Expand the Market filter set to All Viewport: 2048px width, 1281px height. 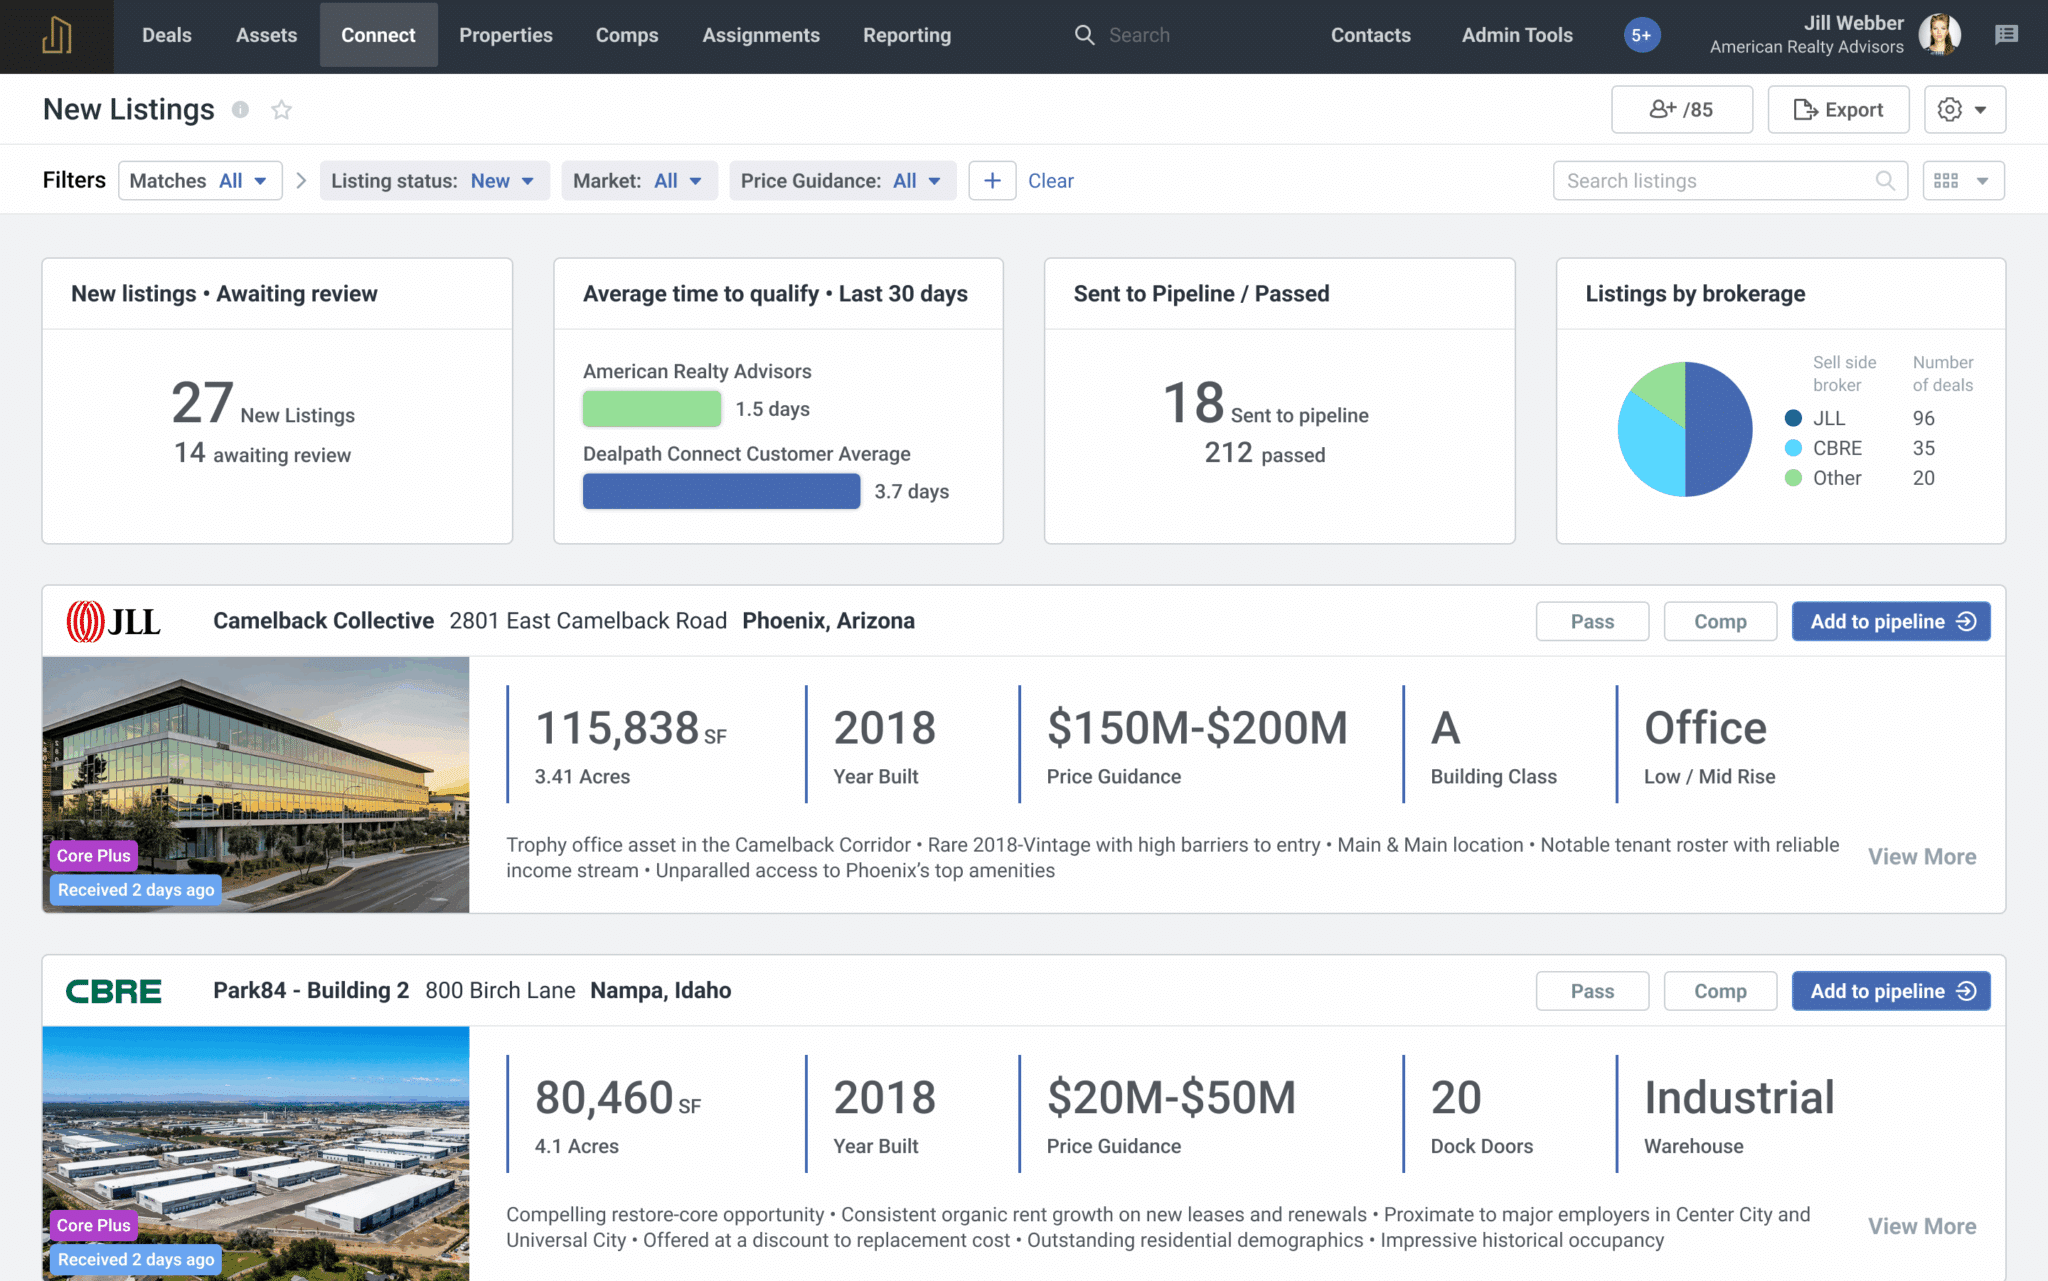pyautogui.click(x=639, y=180)
